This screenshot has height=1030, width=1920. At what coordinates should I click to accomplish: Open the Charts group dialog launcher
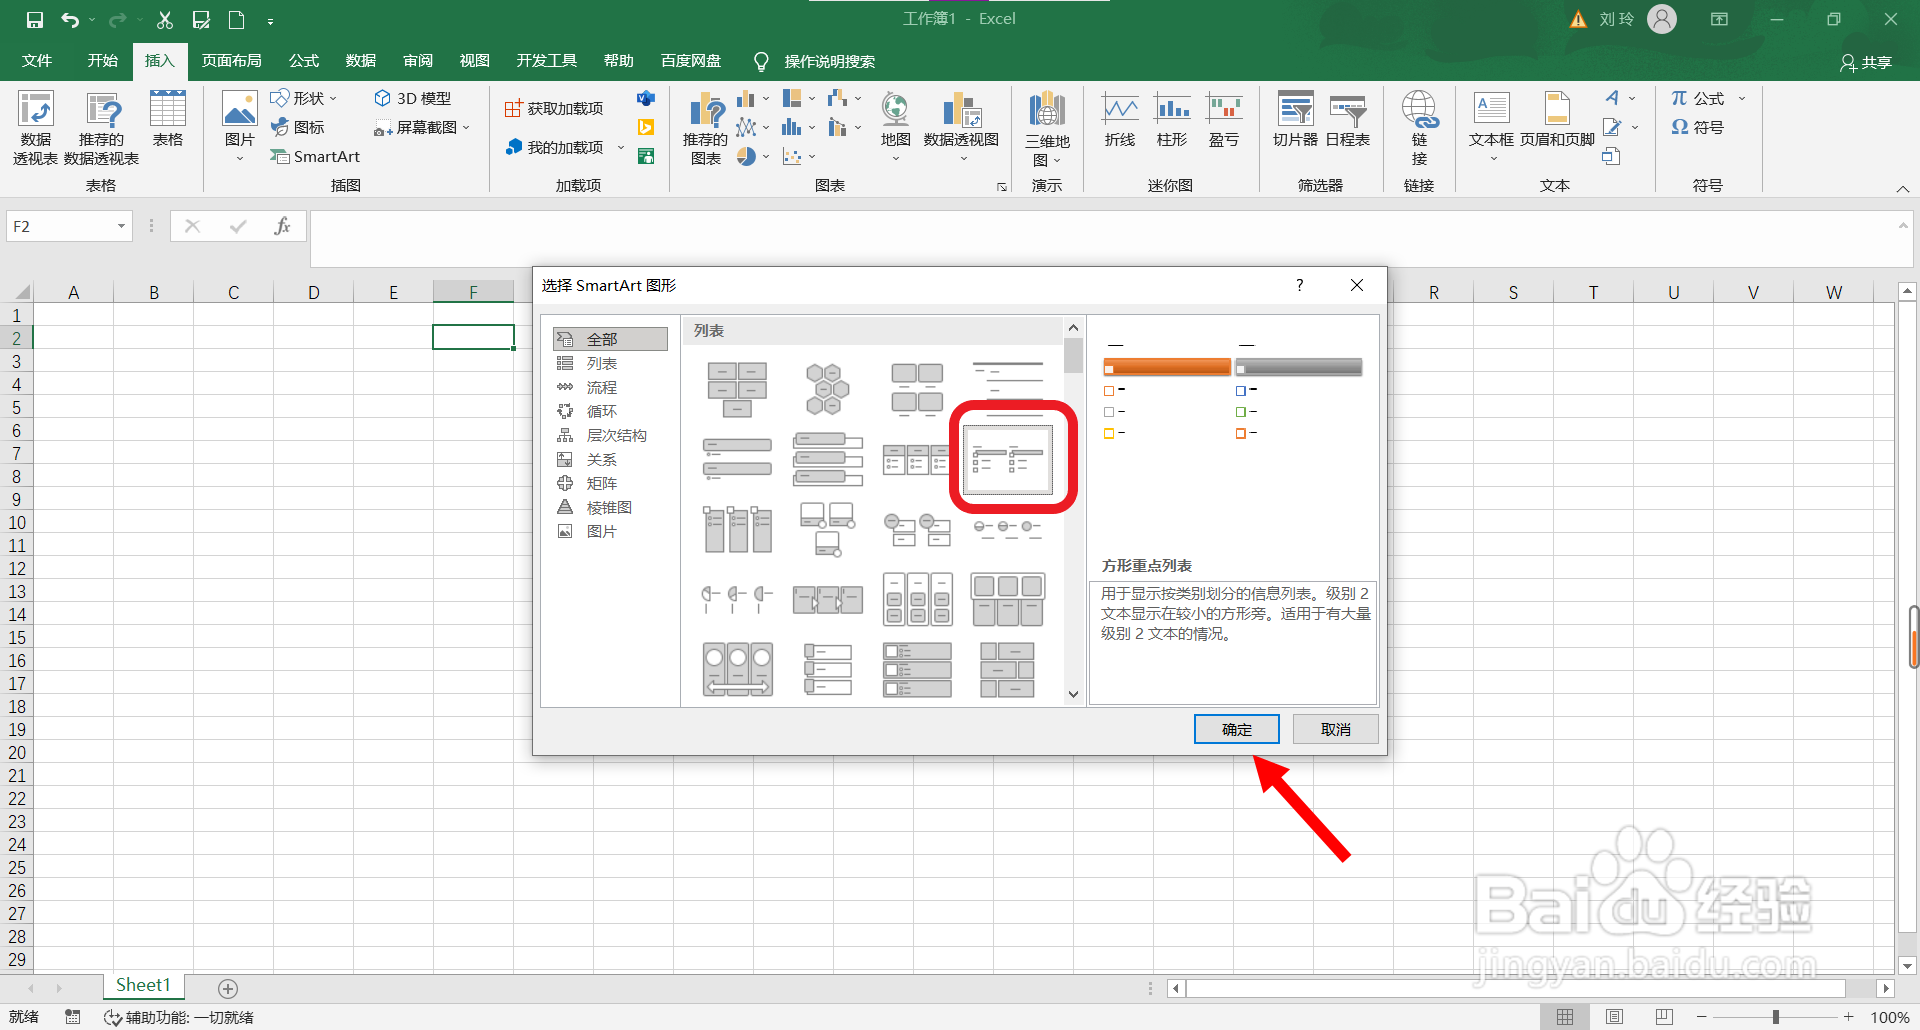point(1002,187)
